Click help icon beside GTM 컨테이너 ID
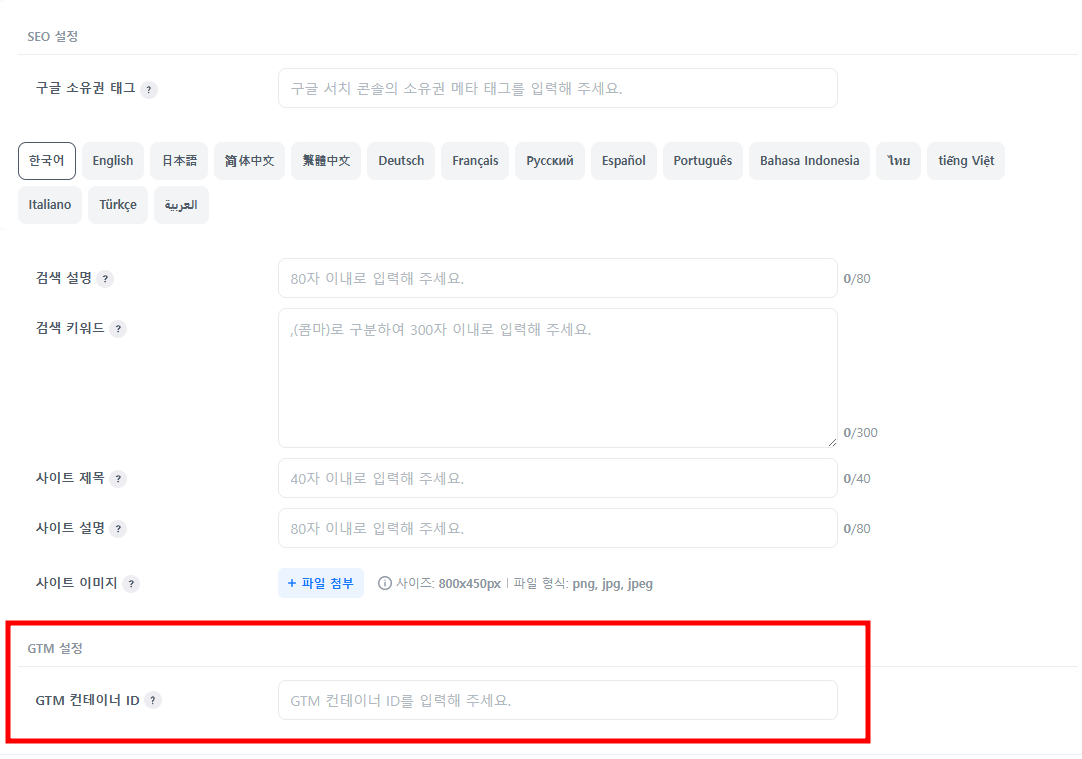 pyautogui.click(x=153, y=701)
